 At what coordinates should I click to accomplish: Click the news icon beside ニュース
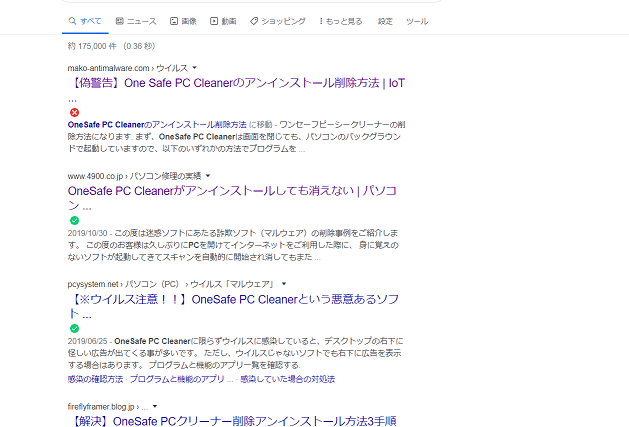click(120, 21)
